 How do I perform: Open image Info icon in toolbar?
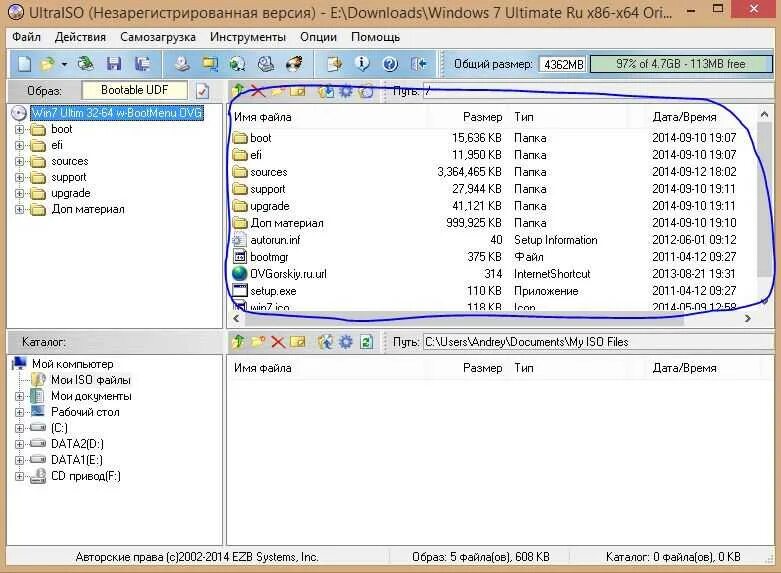[362, 64]
